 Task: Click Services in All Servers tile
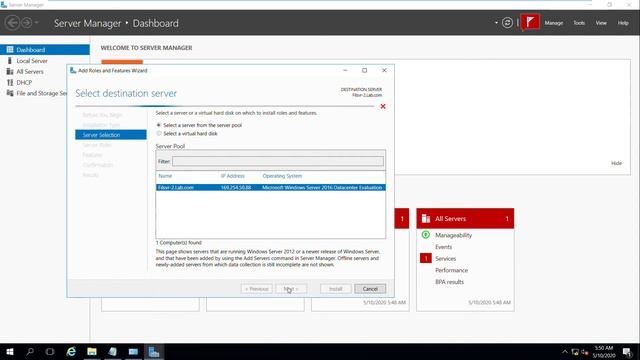coord(445,258)
